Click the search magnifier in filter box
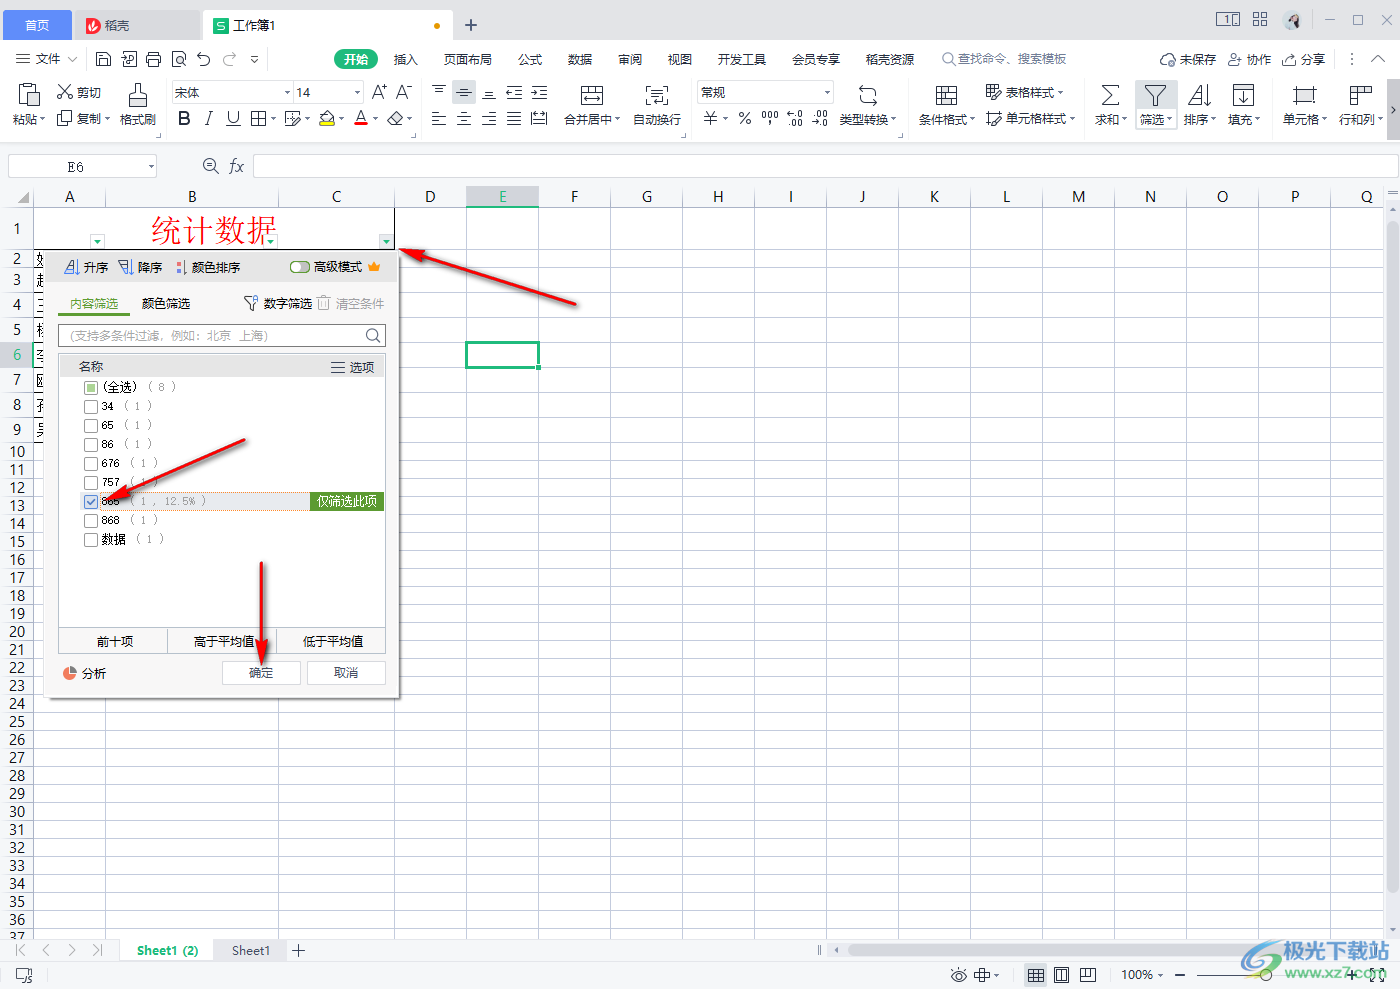Image resolution: width=1400 pixels, height=989 pixels. (373, 335)
